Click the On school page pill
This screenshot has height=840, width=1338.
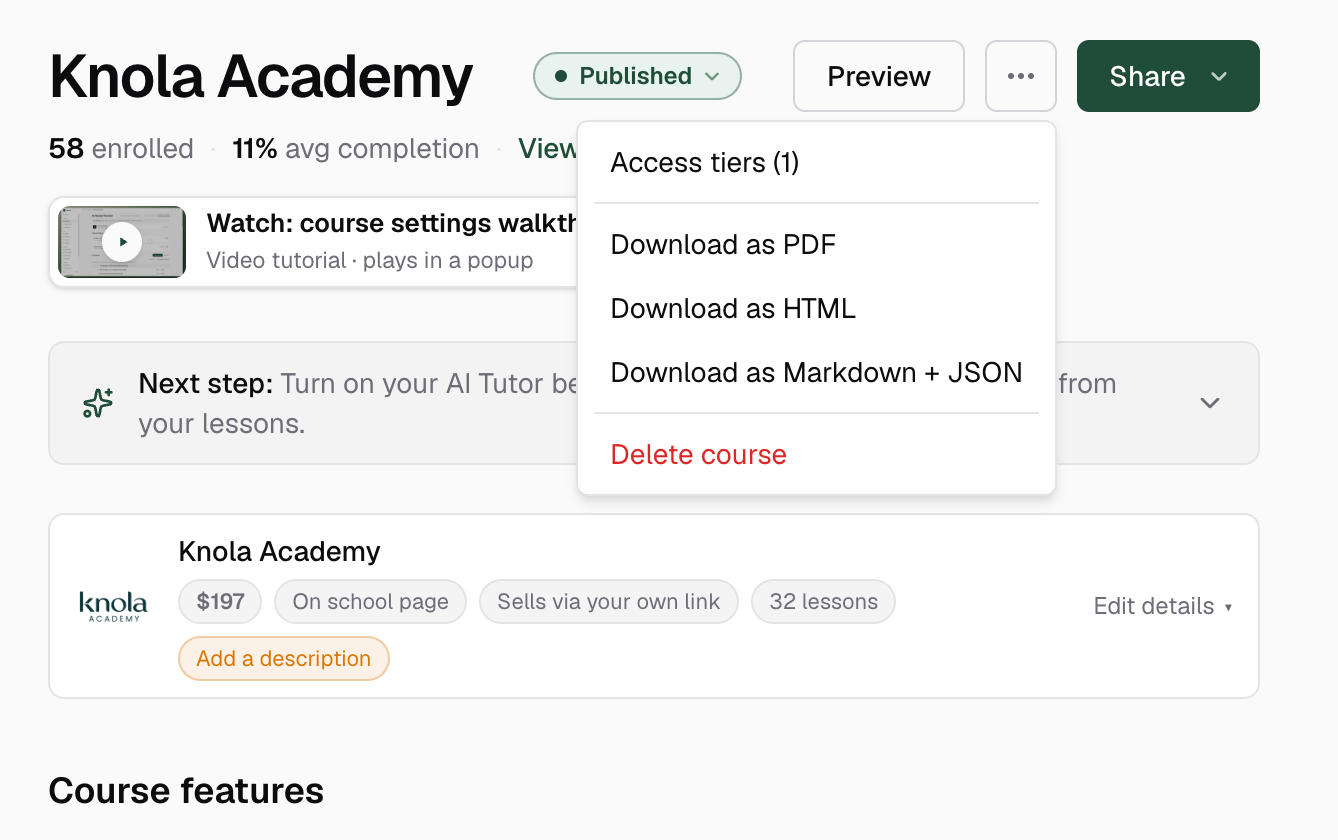(x=370, y=602)
